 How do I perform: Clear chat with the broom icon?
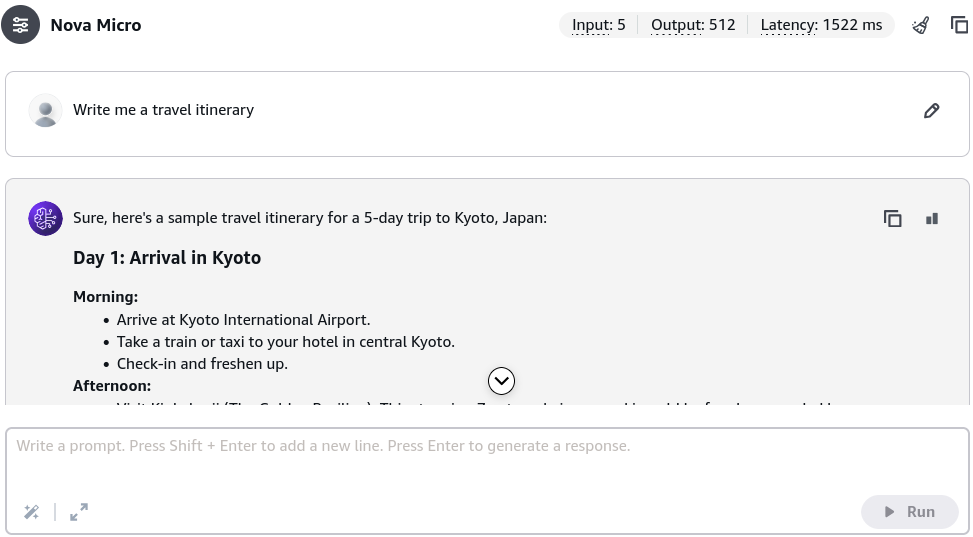(920, 25)
